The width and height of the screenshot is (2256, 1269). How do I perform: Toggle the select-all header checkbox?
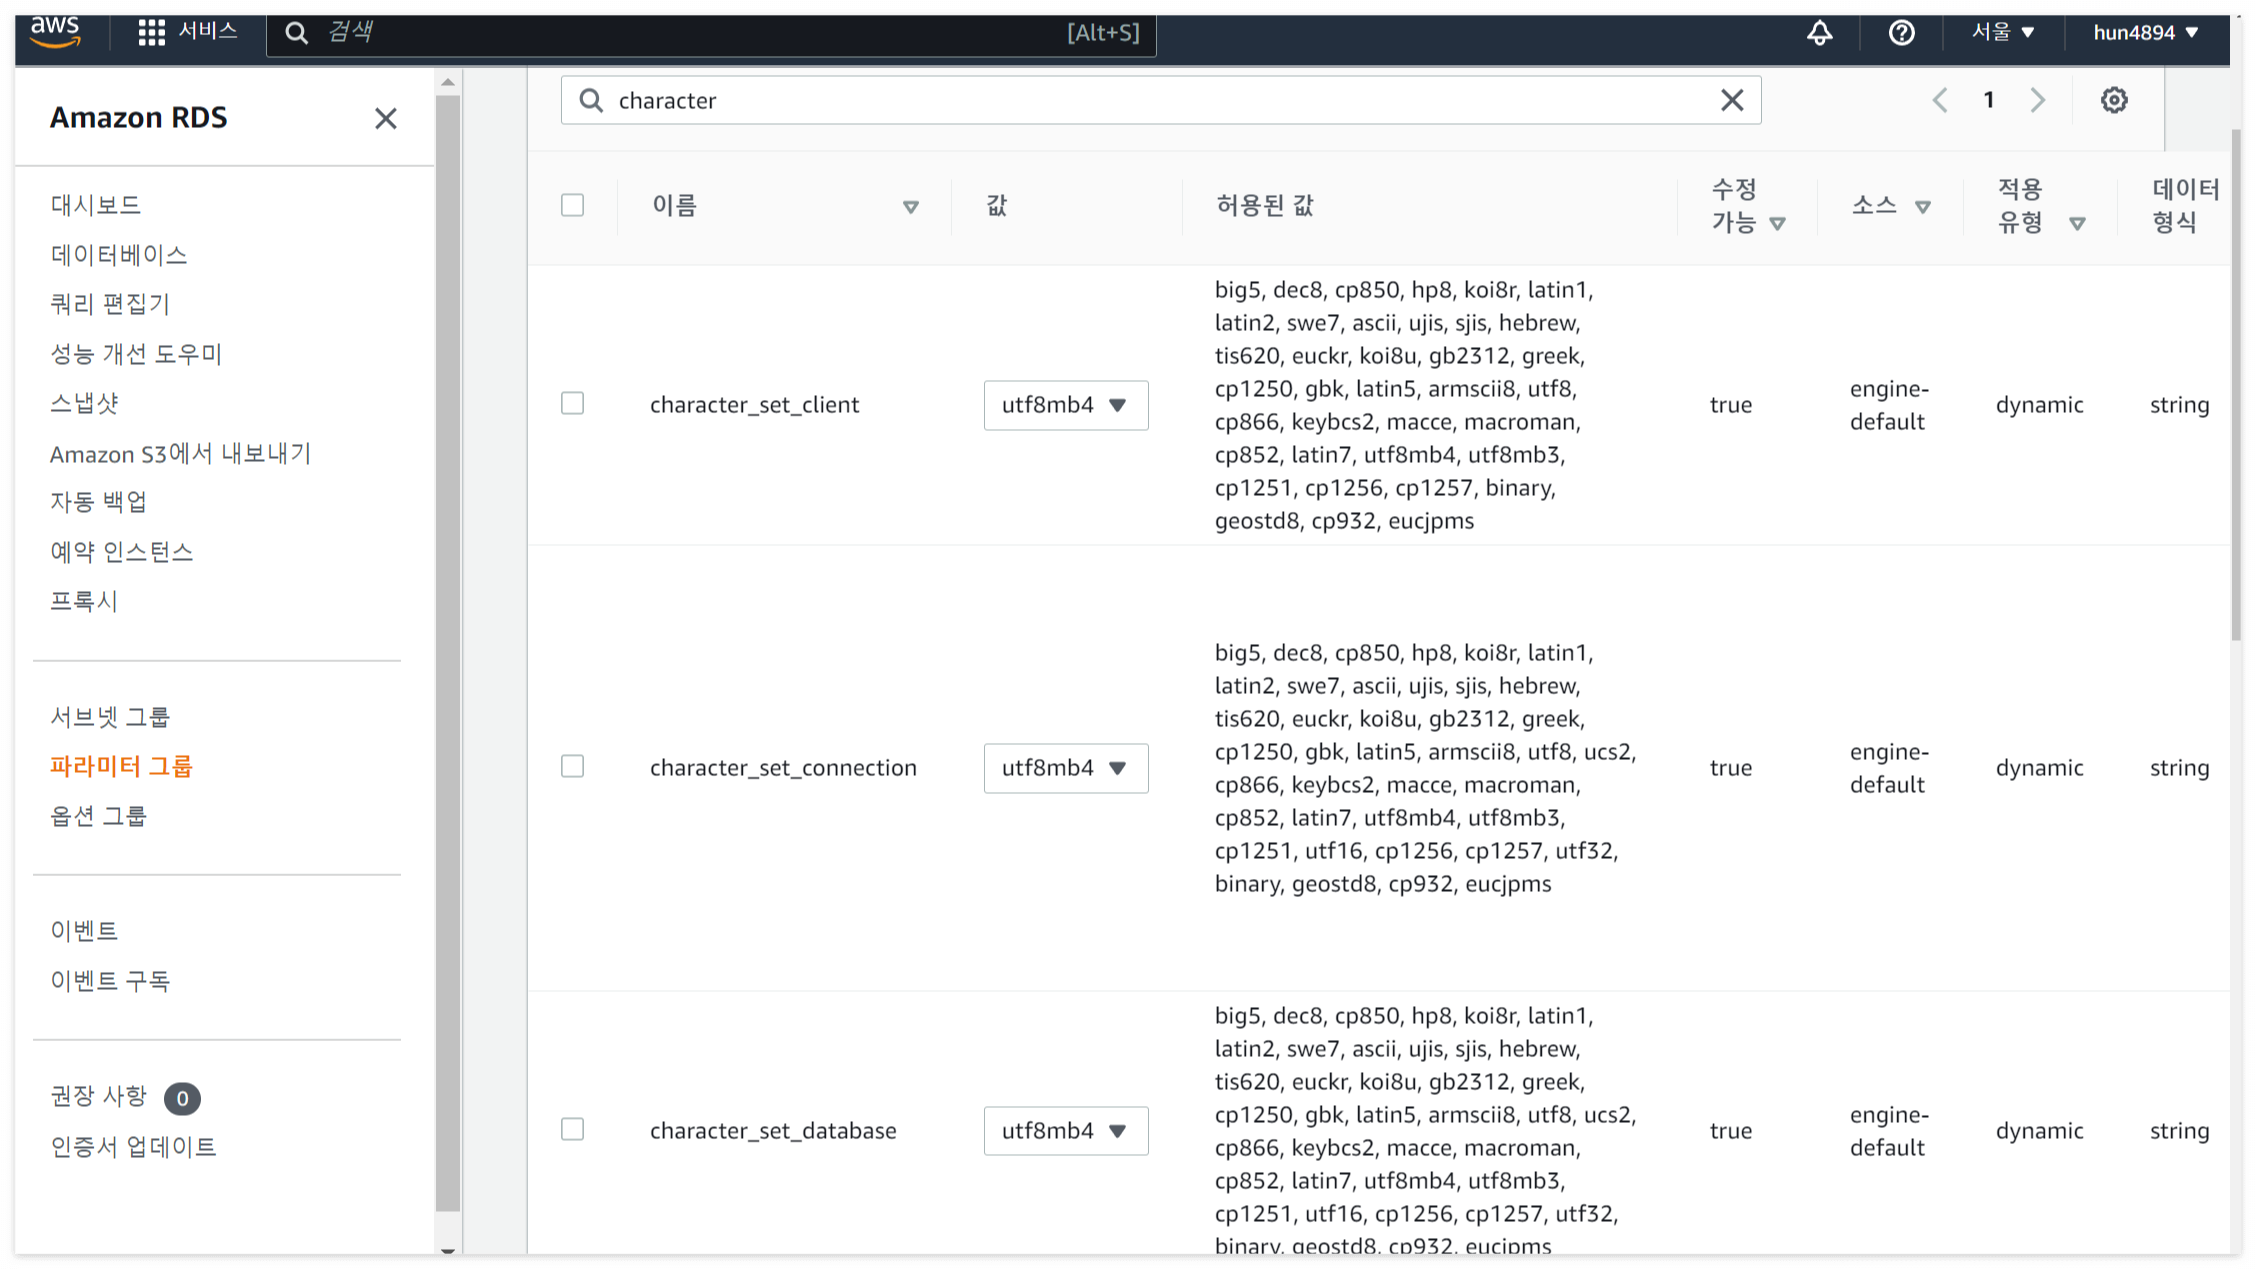point(572,205)
